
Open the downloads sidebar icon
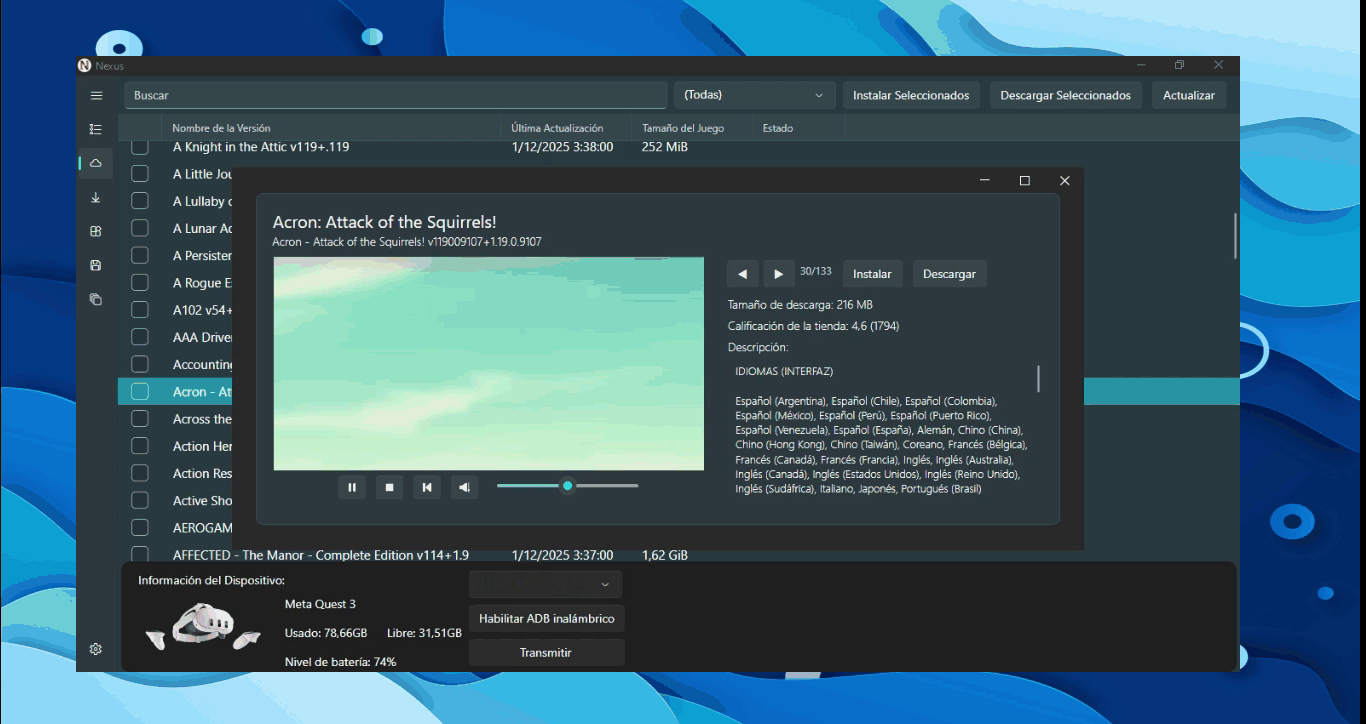pos(96,198)
